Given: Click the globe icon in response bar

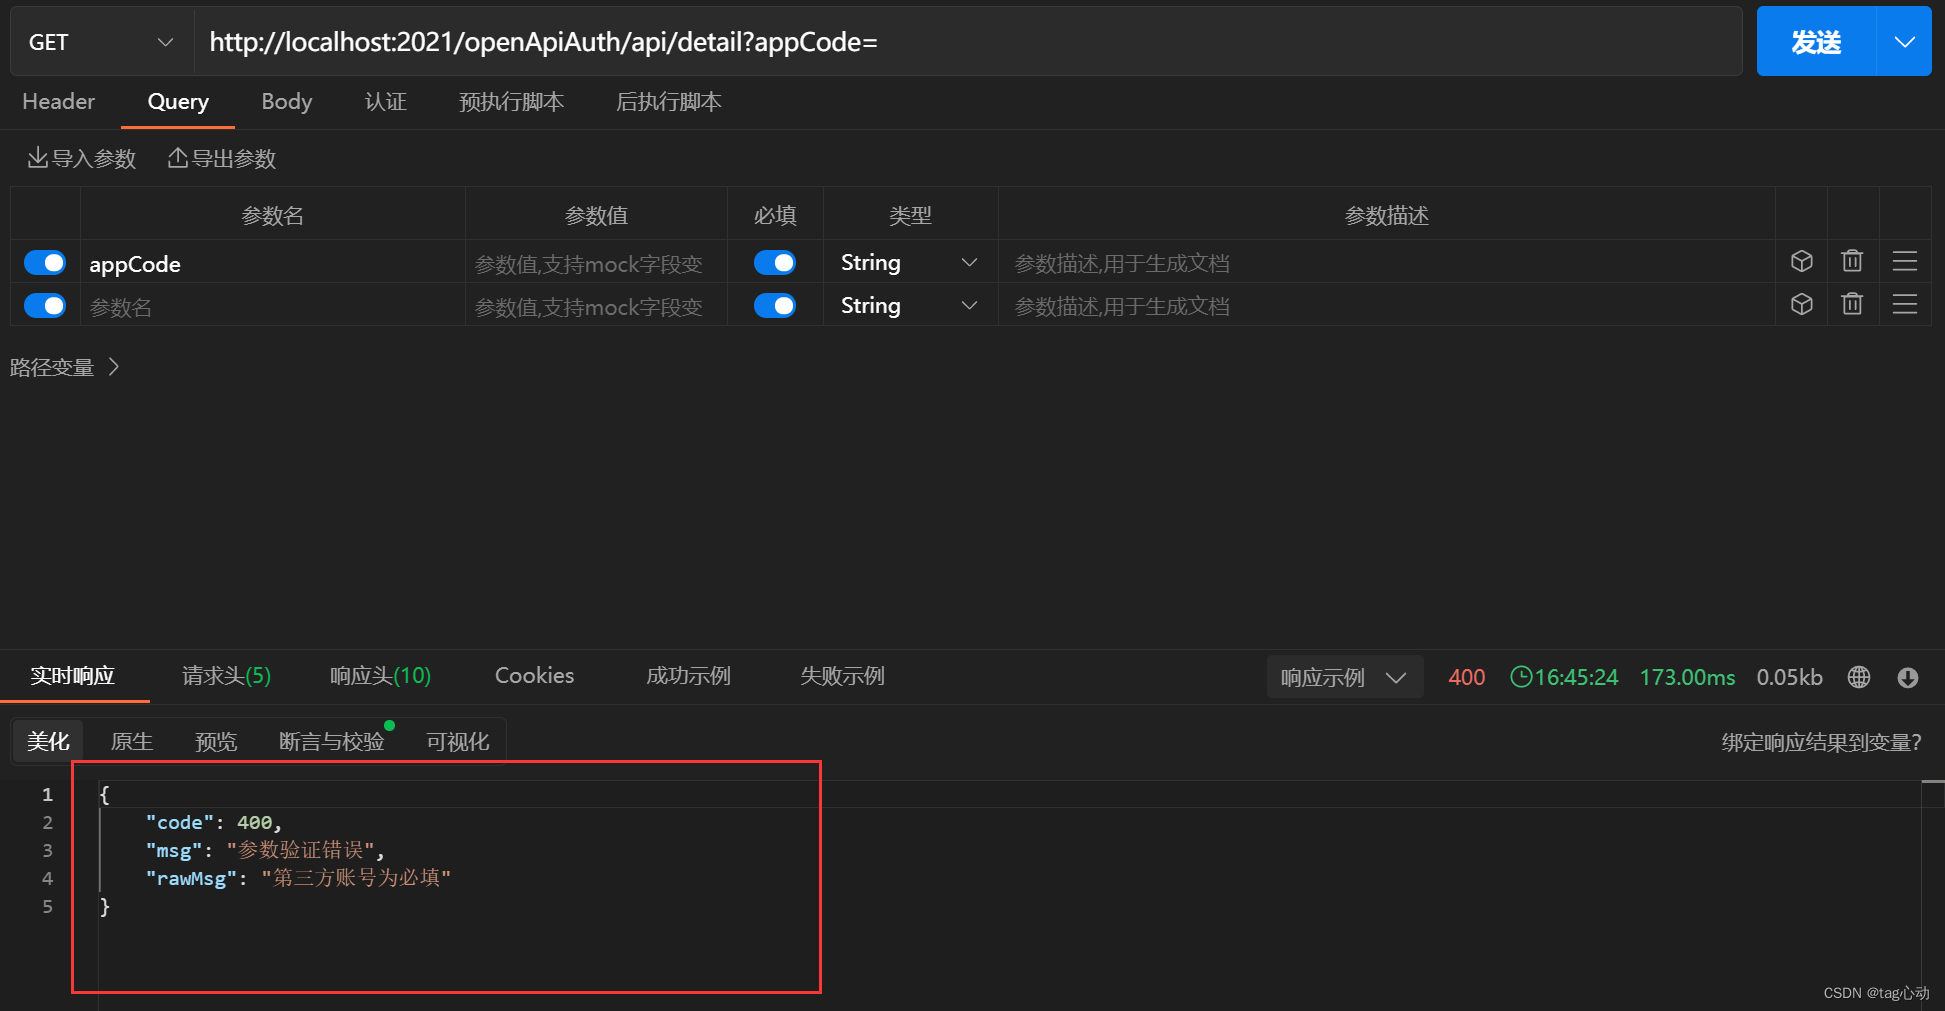Looking at the screenshot, I should pos(1858,677).
